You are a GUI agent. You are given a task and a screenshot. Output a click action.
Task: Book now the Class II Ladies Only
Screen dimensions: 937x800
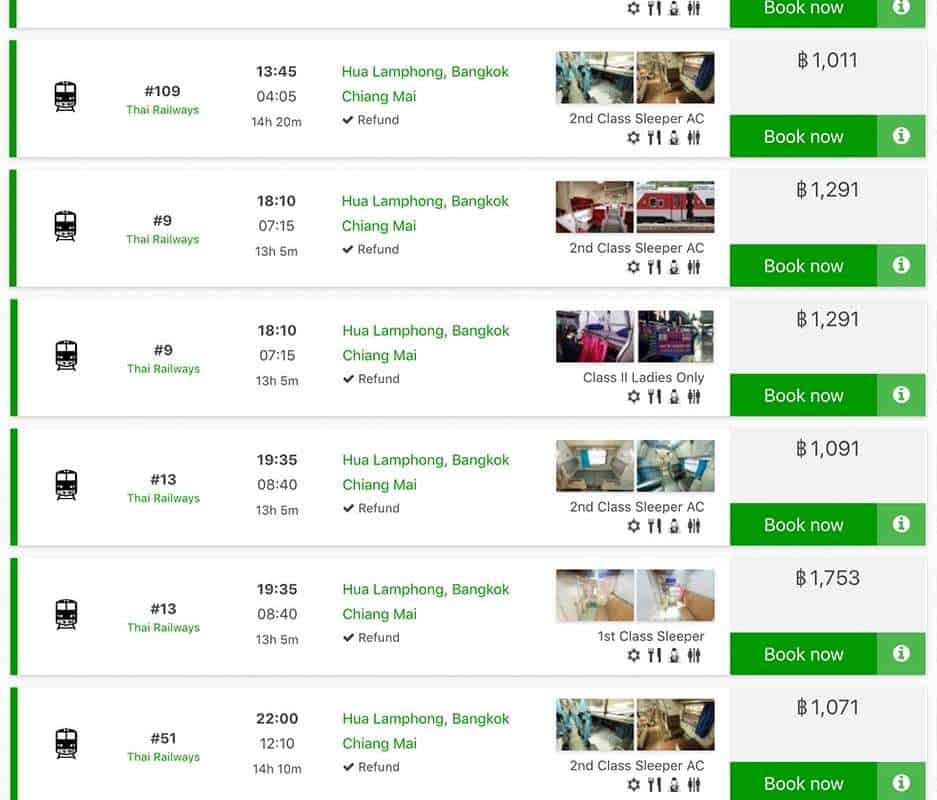pos(803,396)
